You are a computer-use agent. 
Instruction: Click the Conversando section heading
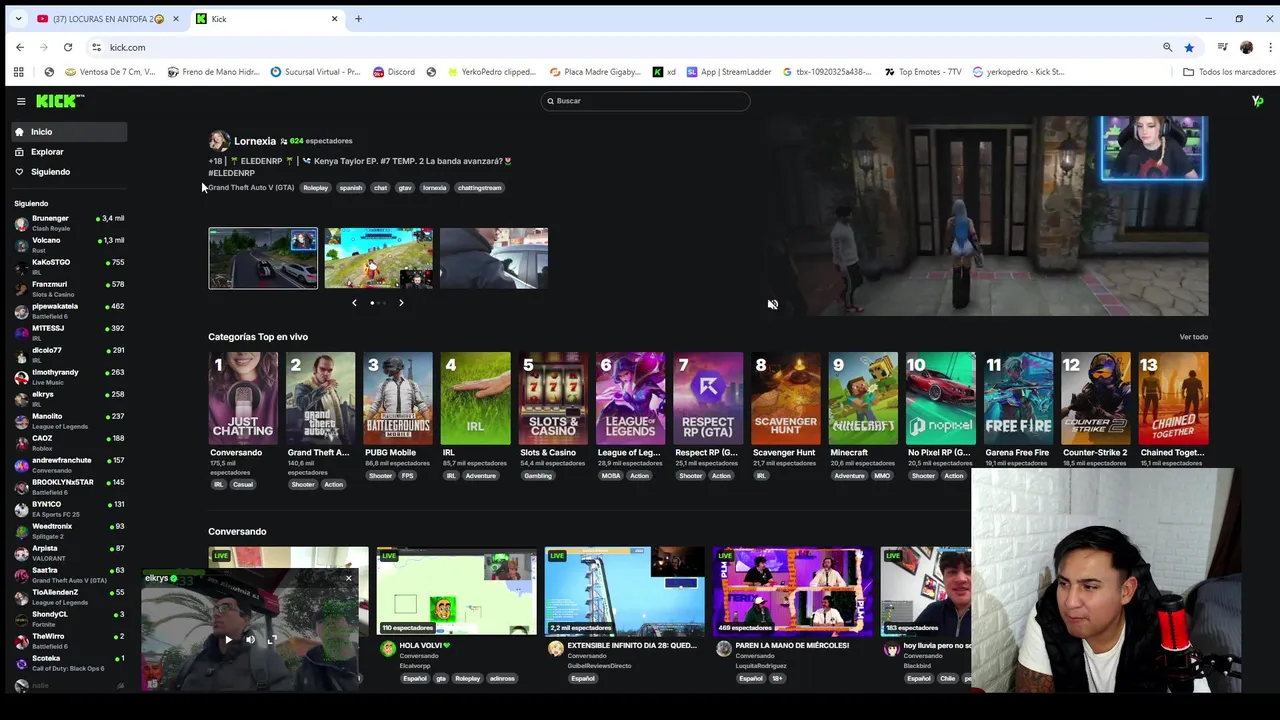[237, 531]
